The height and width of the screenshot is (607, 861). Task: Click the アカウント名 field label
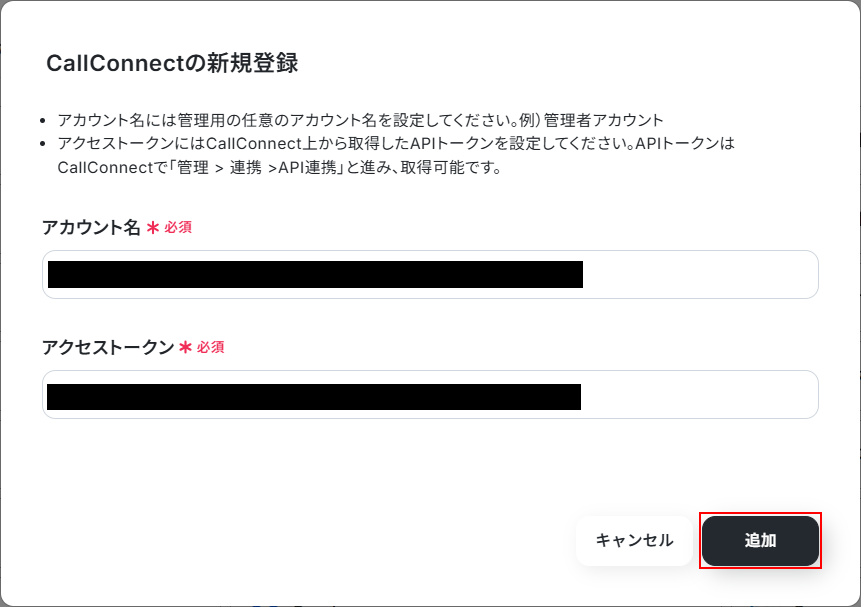[91, 227]
